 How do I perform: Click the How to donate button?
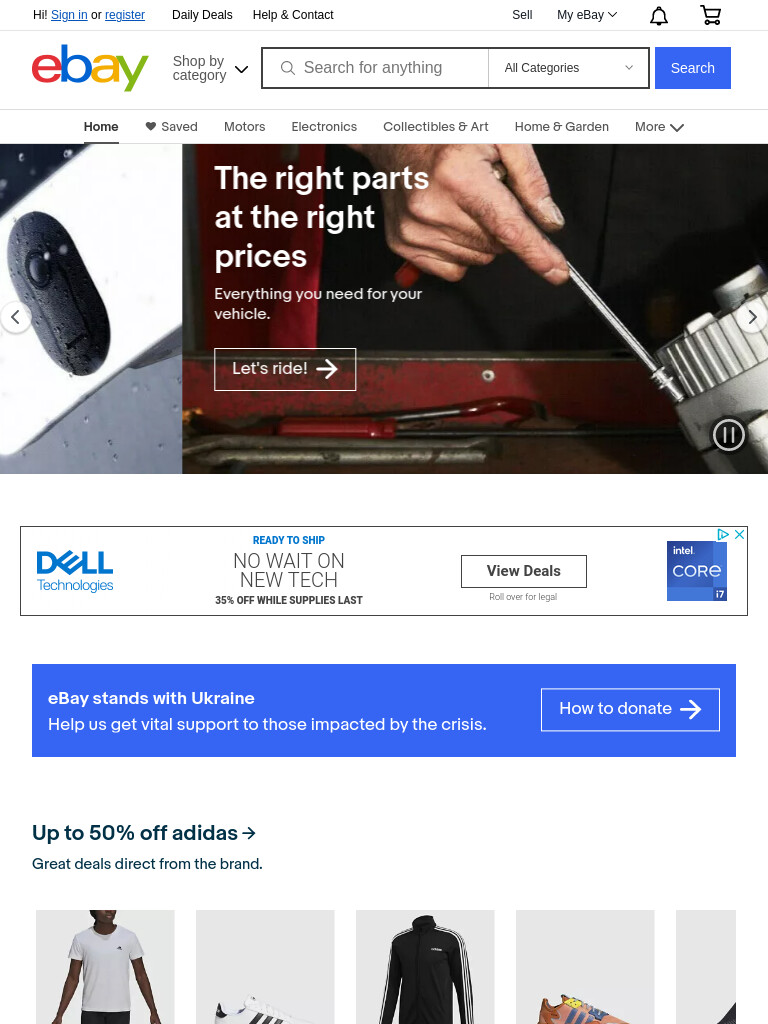coord(630,709)
